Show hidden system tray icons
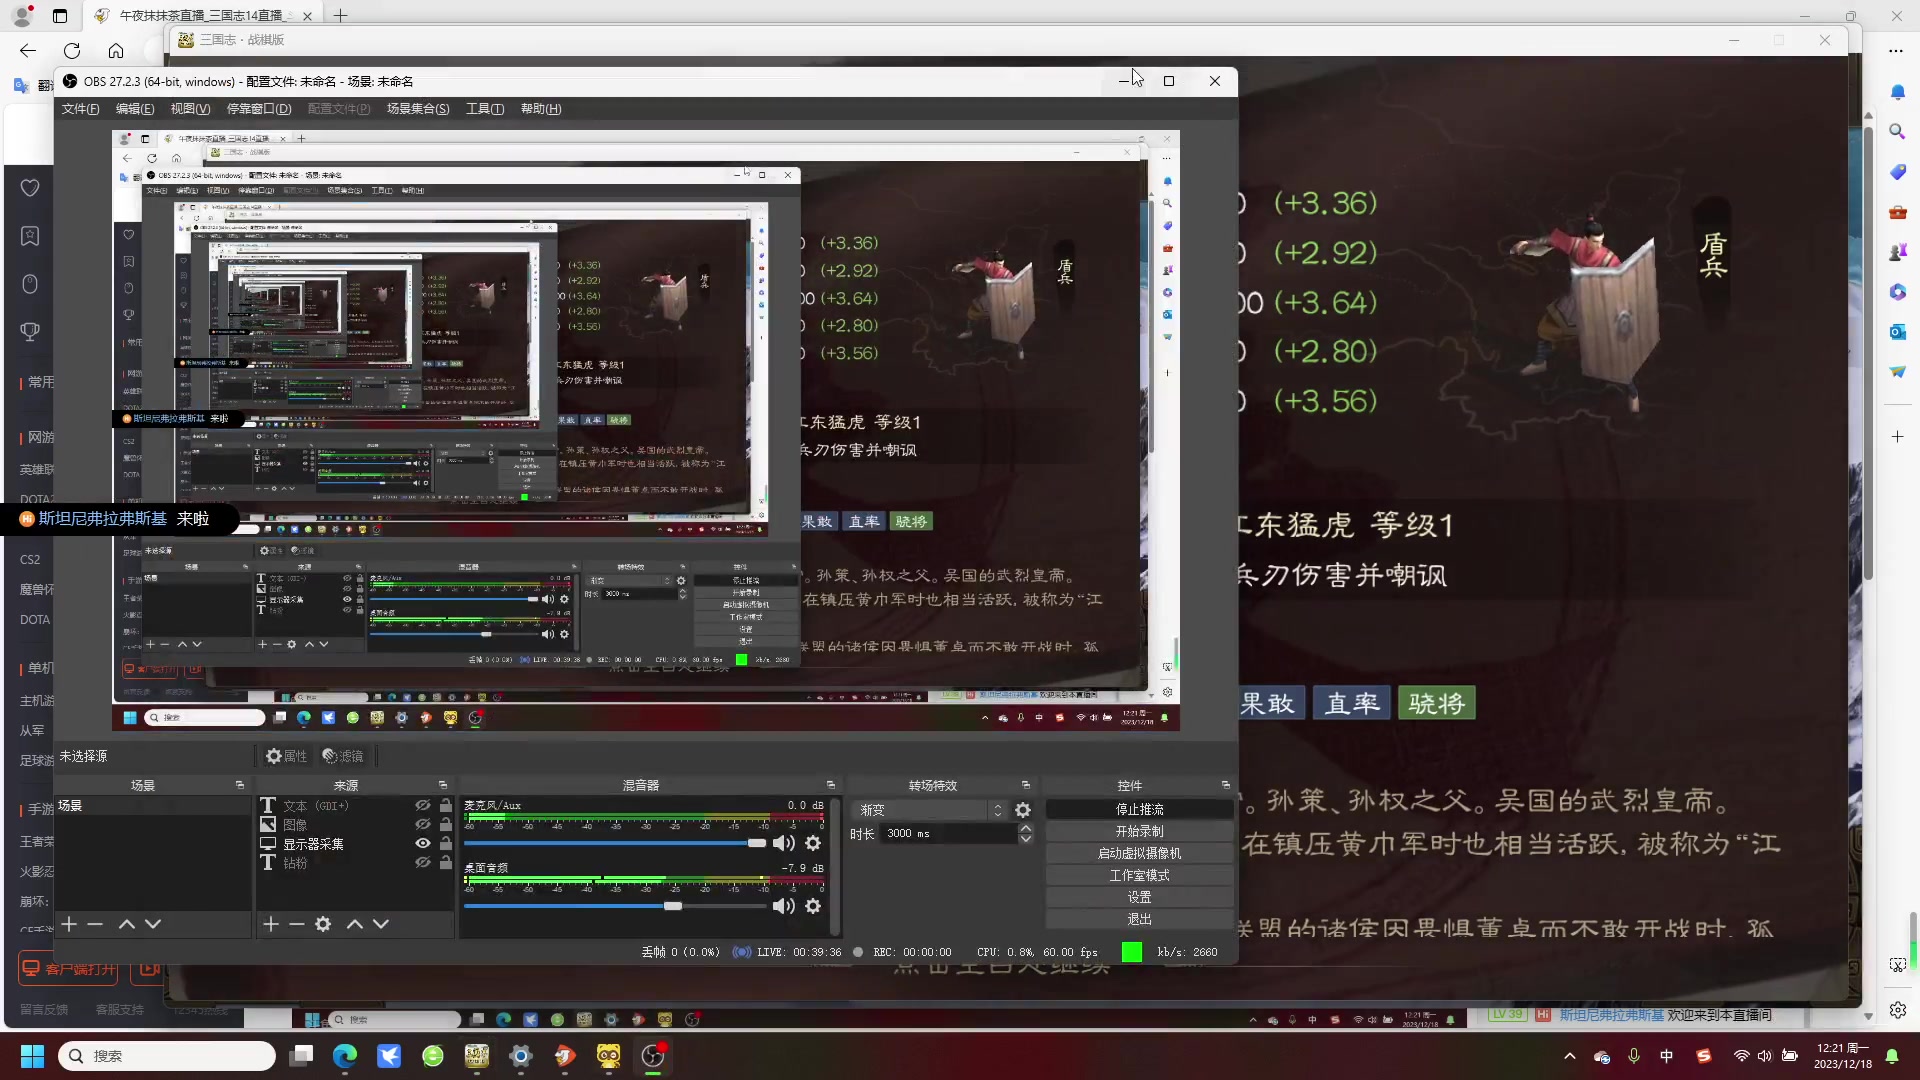Screen dimensions: 1920x1080 1569,1056
